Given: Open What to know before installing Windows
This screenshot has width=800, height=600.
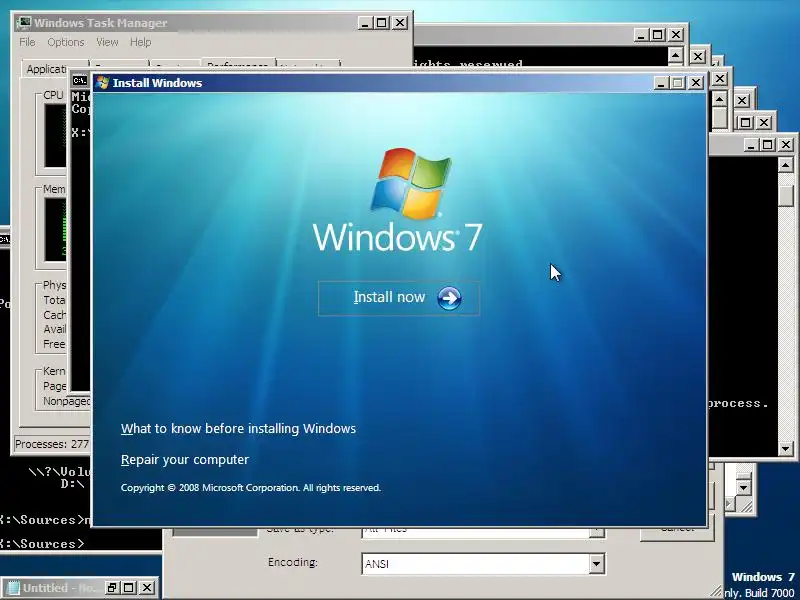Looking at the screenshot, I should pos(238,429).
